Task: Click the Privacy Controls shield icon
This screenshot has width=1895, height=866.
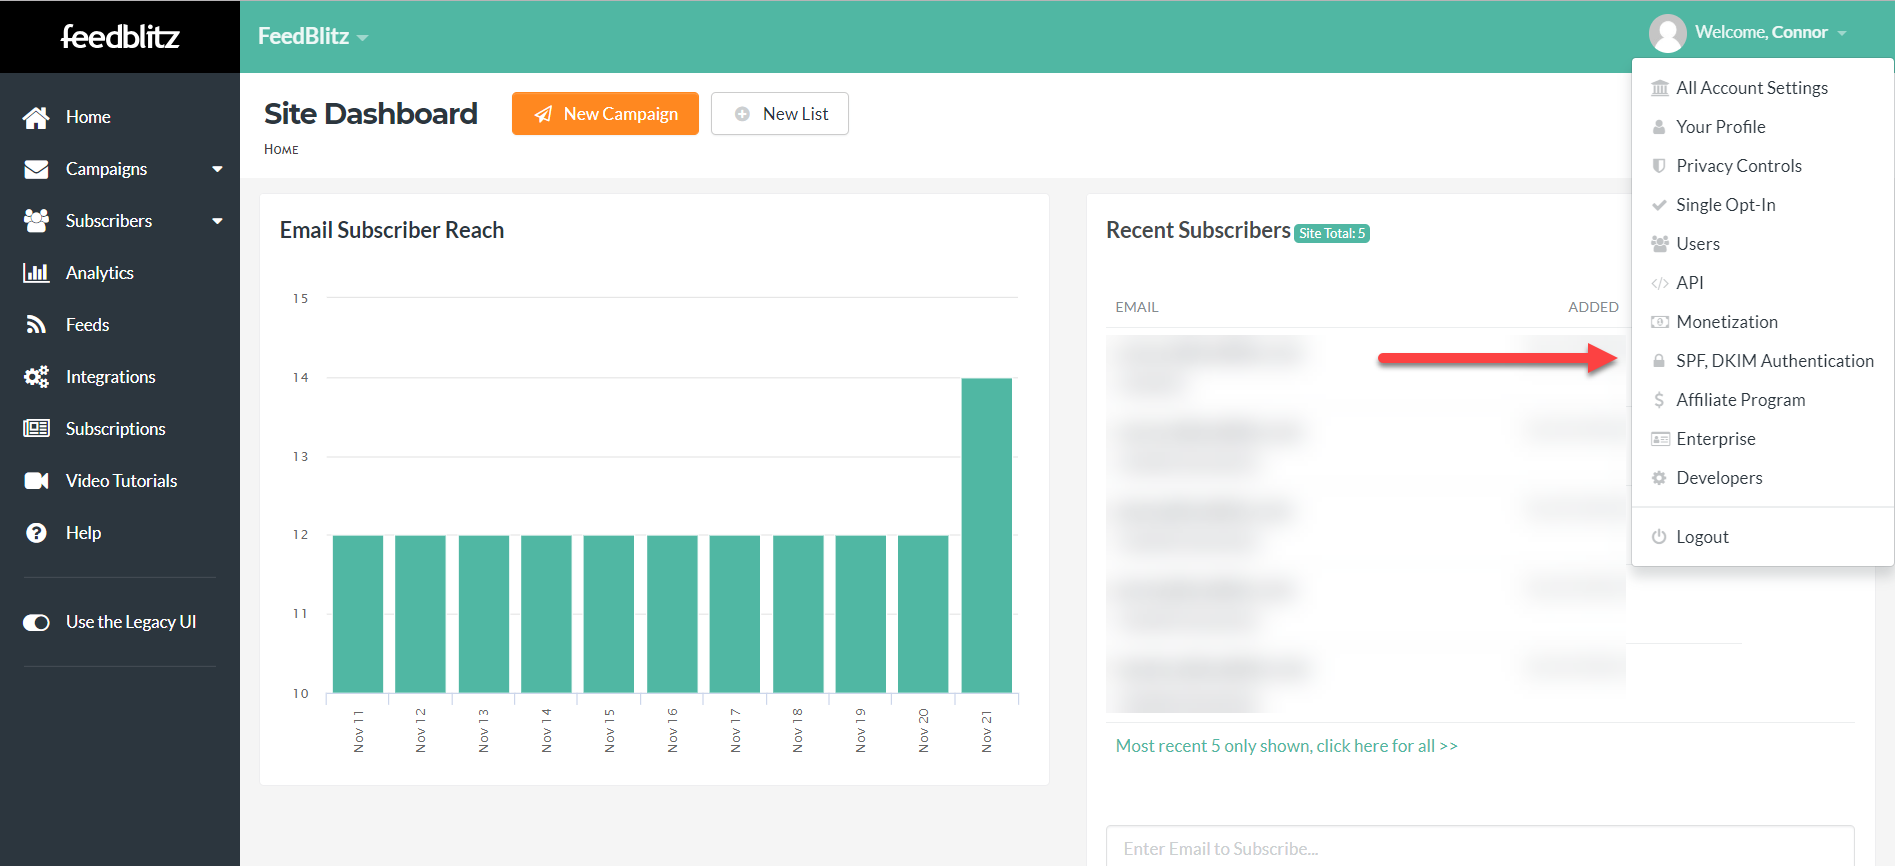Action: click(1659, 166)
